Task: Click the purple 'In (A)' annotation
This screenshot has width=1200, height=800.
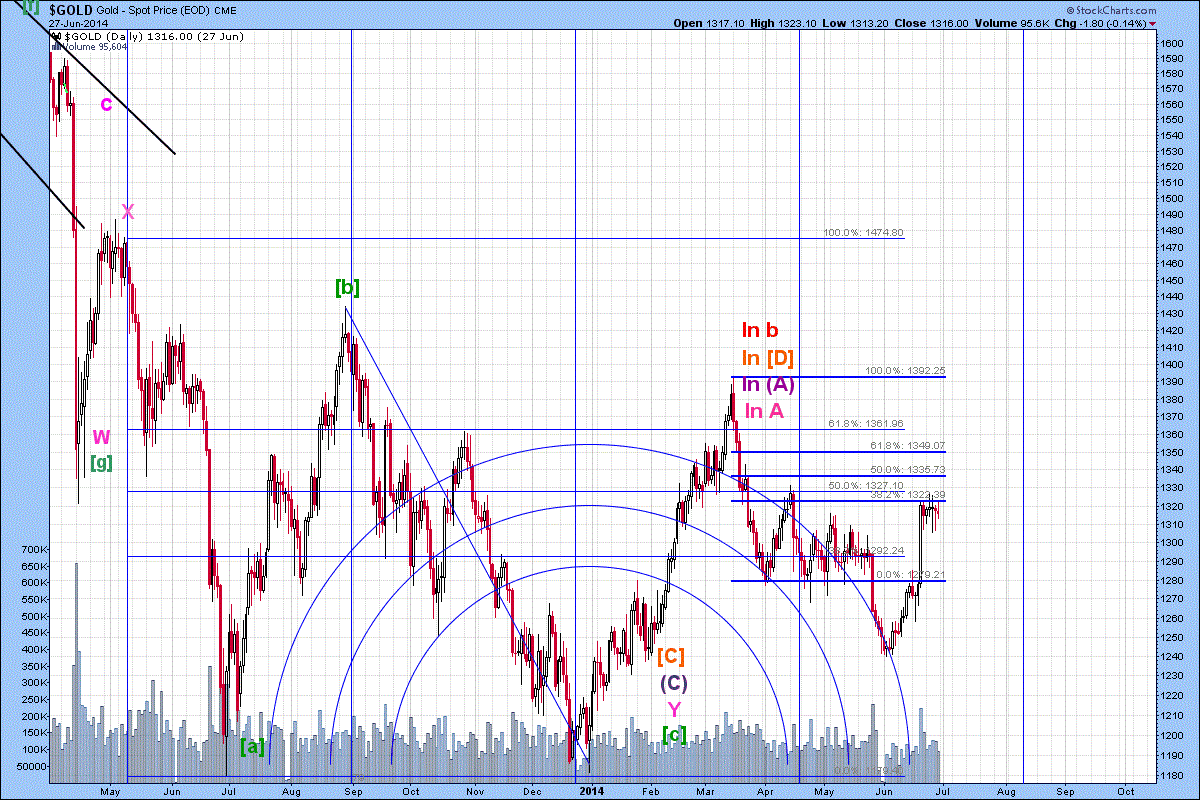Action: point(768,385)
